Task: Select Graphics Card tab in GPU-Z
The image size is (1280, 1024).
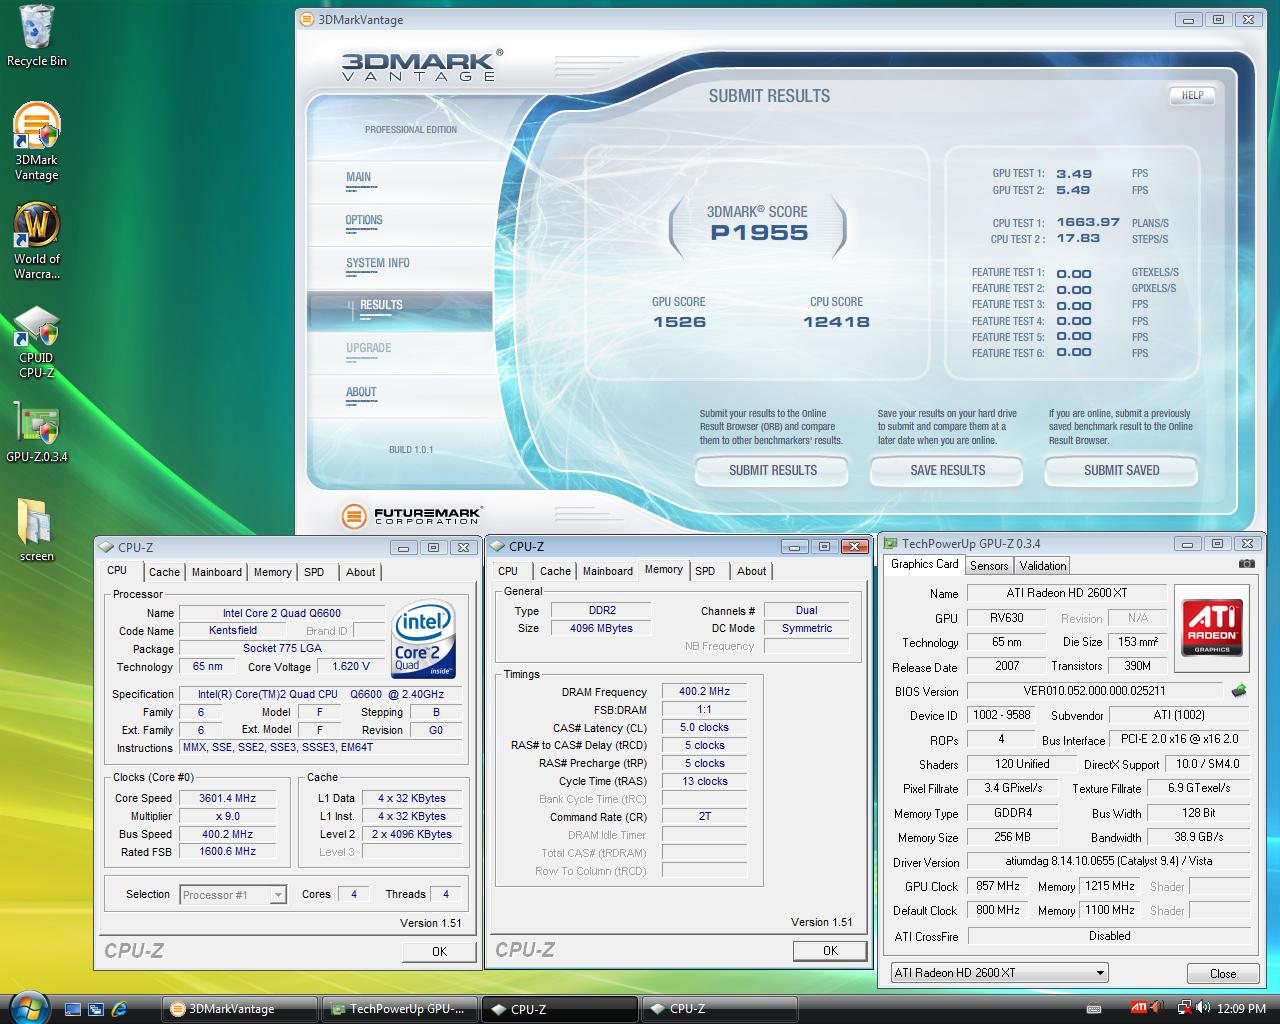Action: point(925,564)
